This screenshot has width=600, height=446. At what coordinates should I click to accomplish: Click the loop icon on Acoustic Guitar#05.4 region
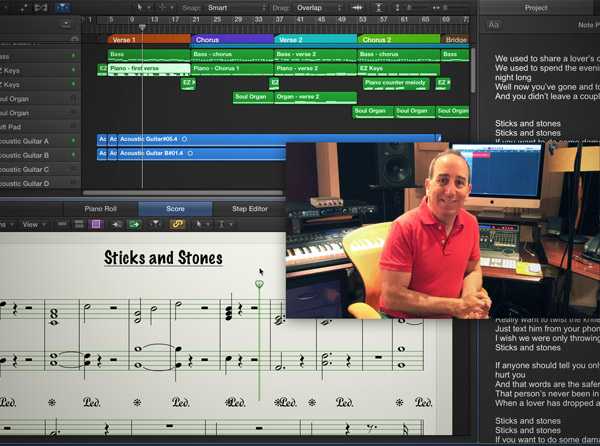click(x=184, y=139)
